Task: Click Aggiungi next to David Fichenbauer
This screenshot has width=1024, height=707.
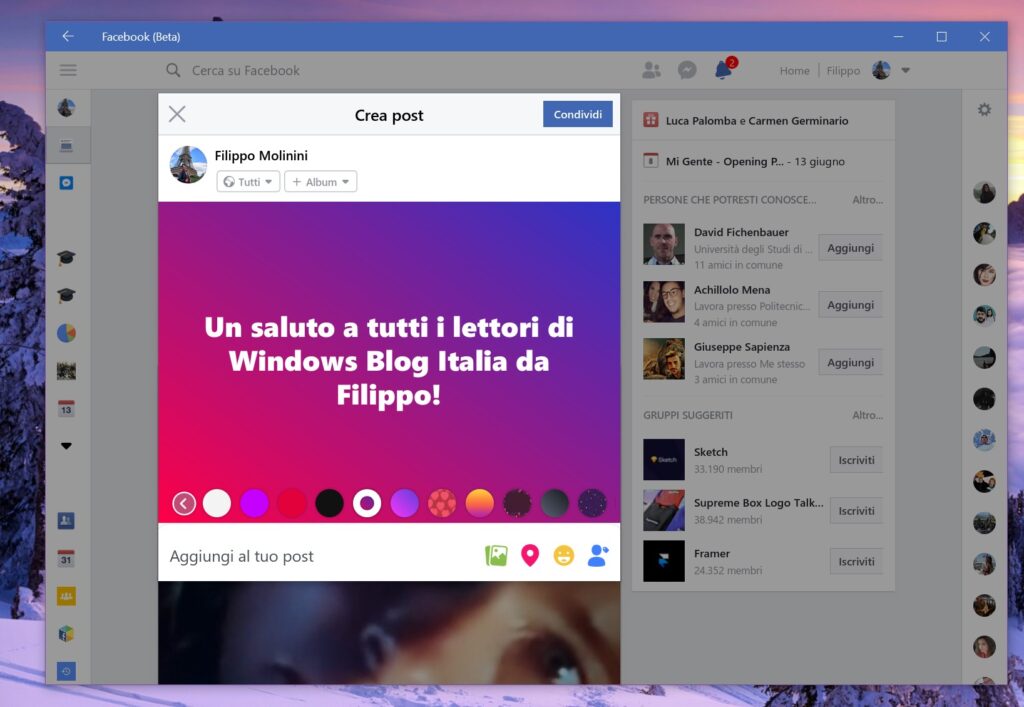Action: click(x=850, y=248)
